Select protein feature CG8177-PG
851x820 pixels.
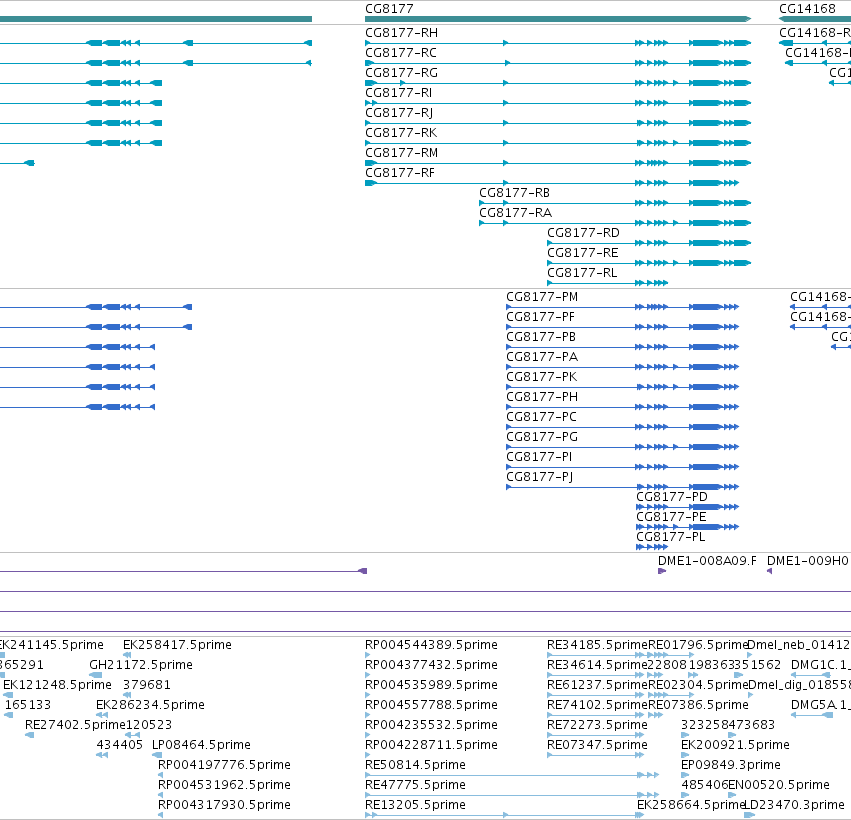click(x=542, y=437)
